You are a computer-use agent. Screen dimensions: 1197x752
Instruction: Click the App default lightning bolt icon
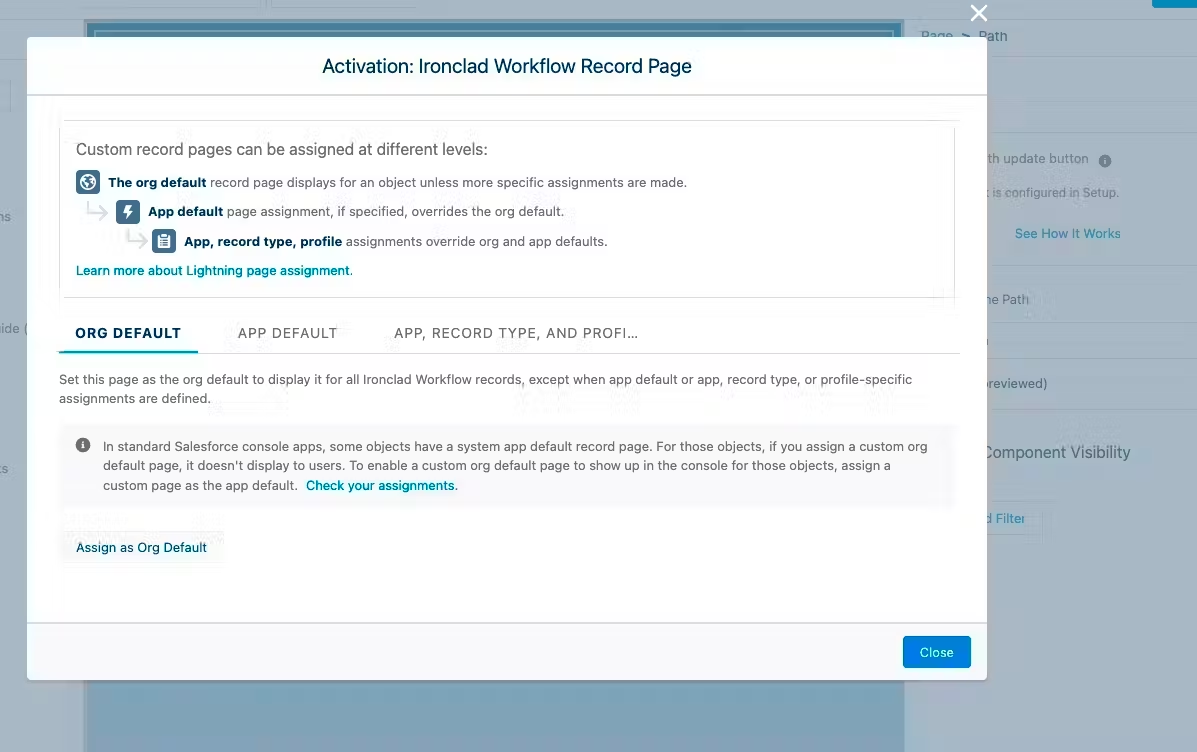[127, 211]
